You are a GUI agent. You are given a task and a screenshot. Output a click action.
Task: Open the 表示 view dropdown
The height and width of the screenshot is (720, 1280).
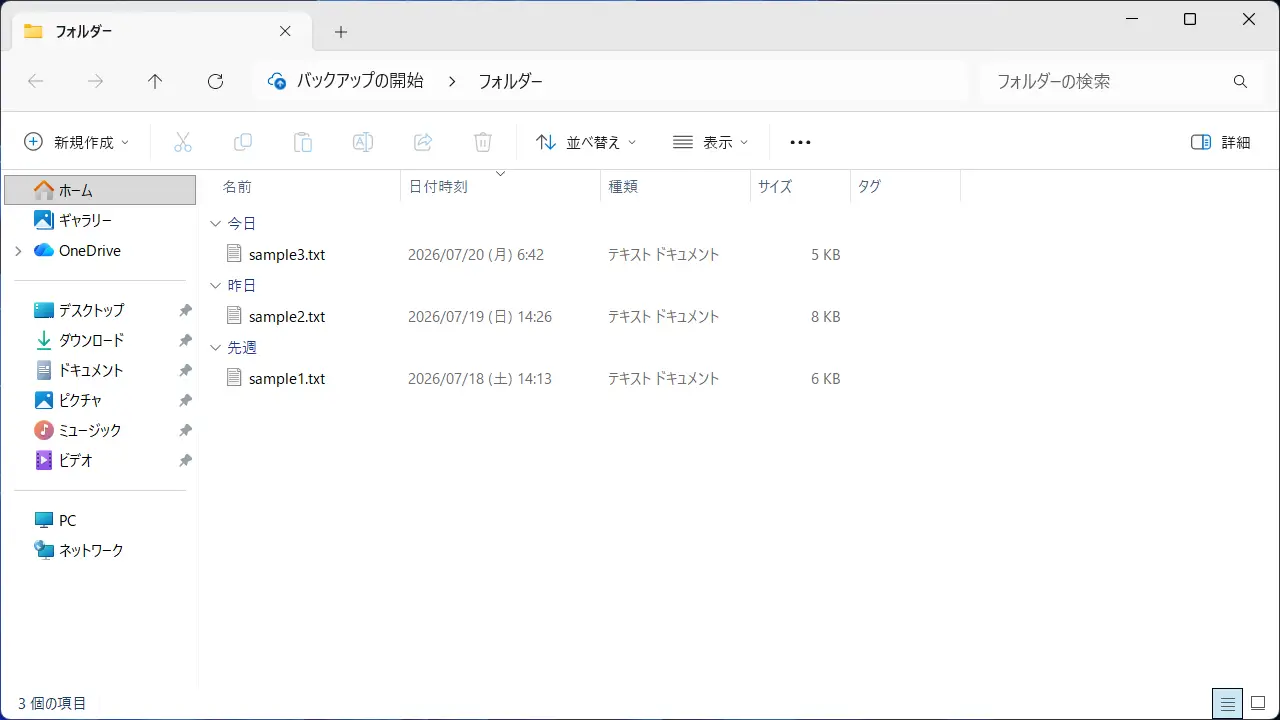click(711, 142)
